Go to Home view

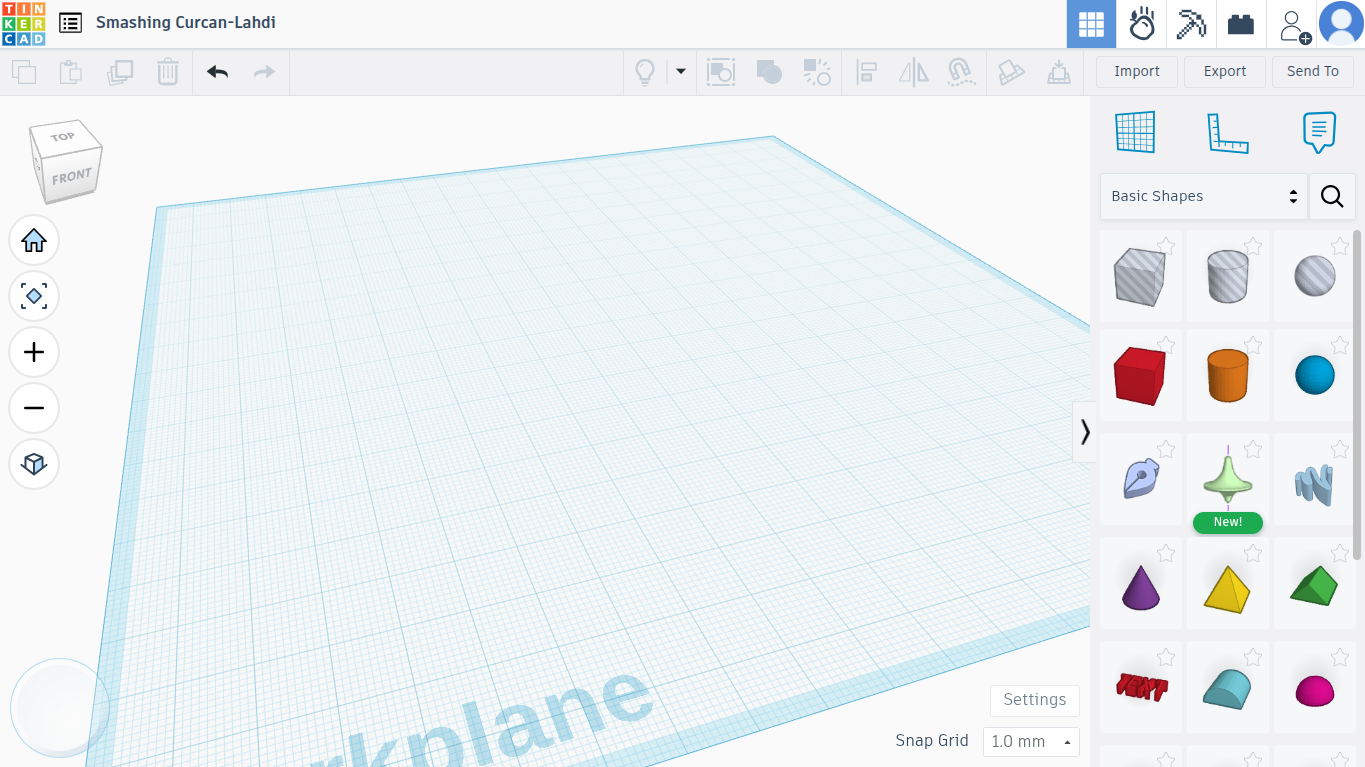(34, 240)
